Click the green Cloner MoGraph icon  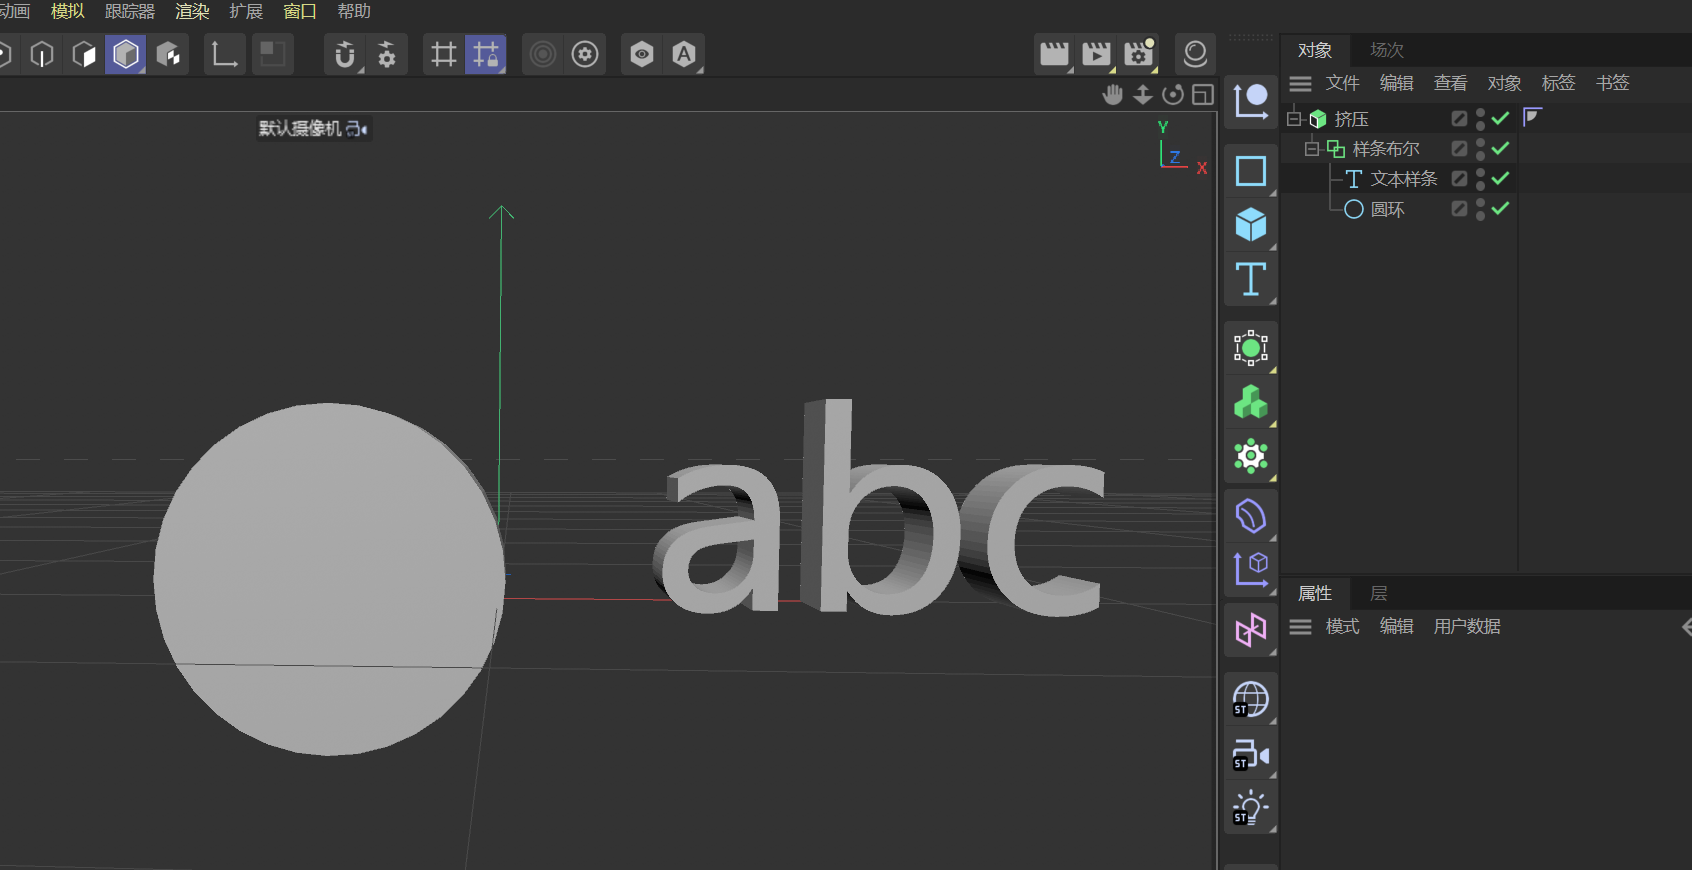pos(1250,403)
